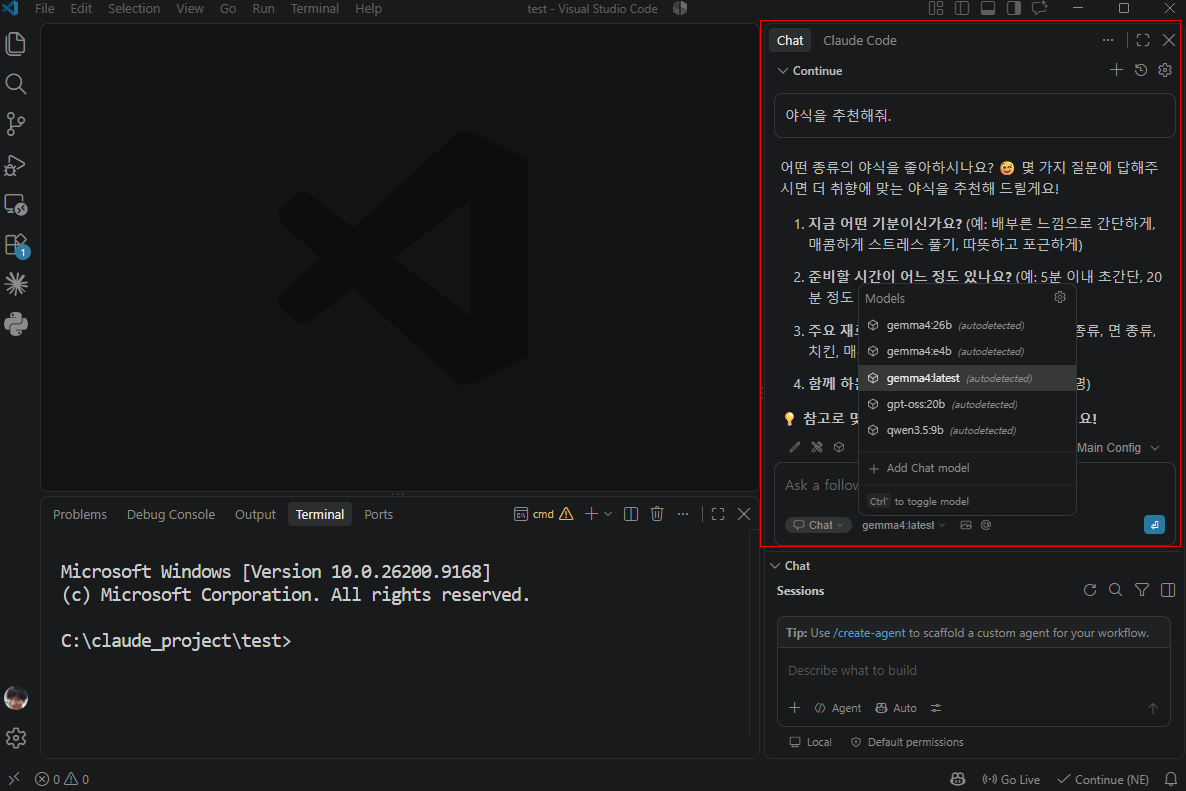The width and height of the screenshot is (1186, 791).
Task: Toggle sessions sidebar layout icon
Action: (x=1168, y=590)
